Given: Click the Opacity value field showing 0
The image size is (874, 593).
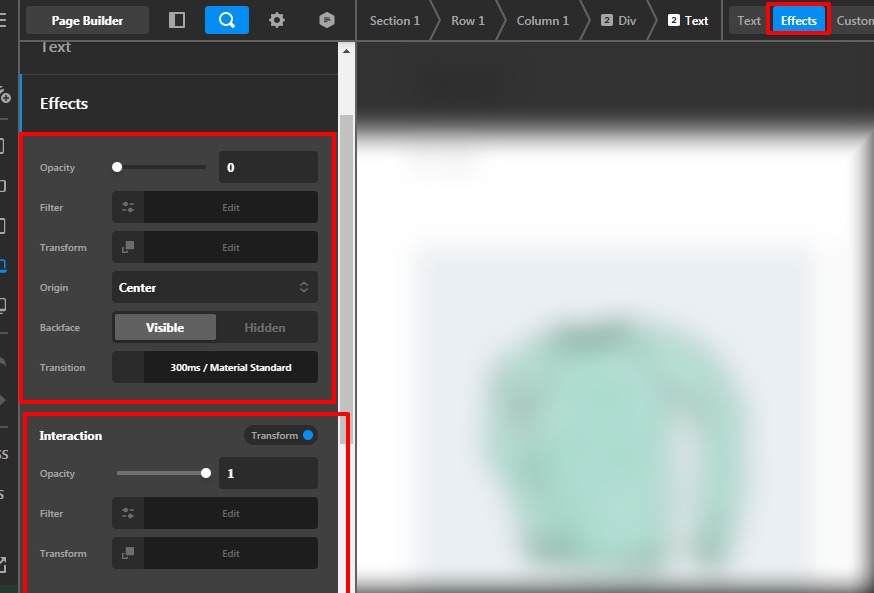Looking at the screenshot, I should tap(267, 167).
